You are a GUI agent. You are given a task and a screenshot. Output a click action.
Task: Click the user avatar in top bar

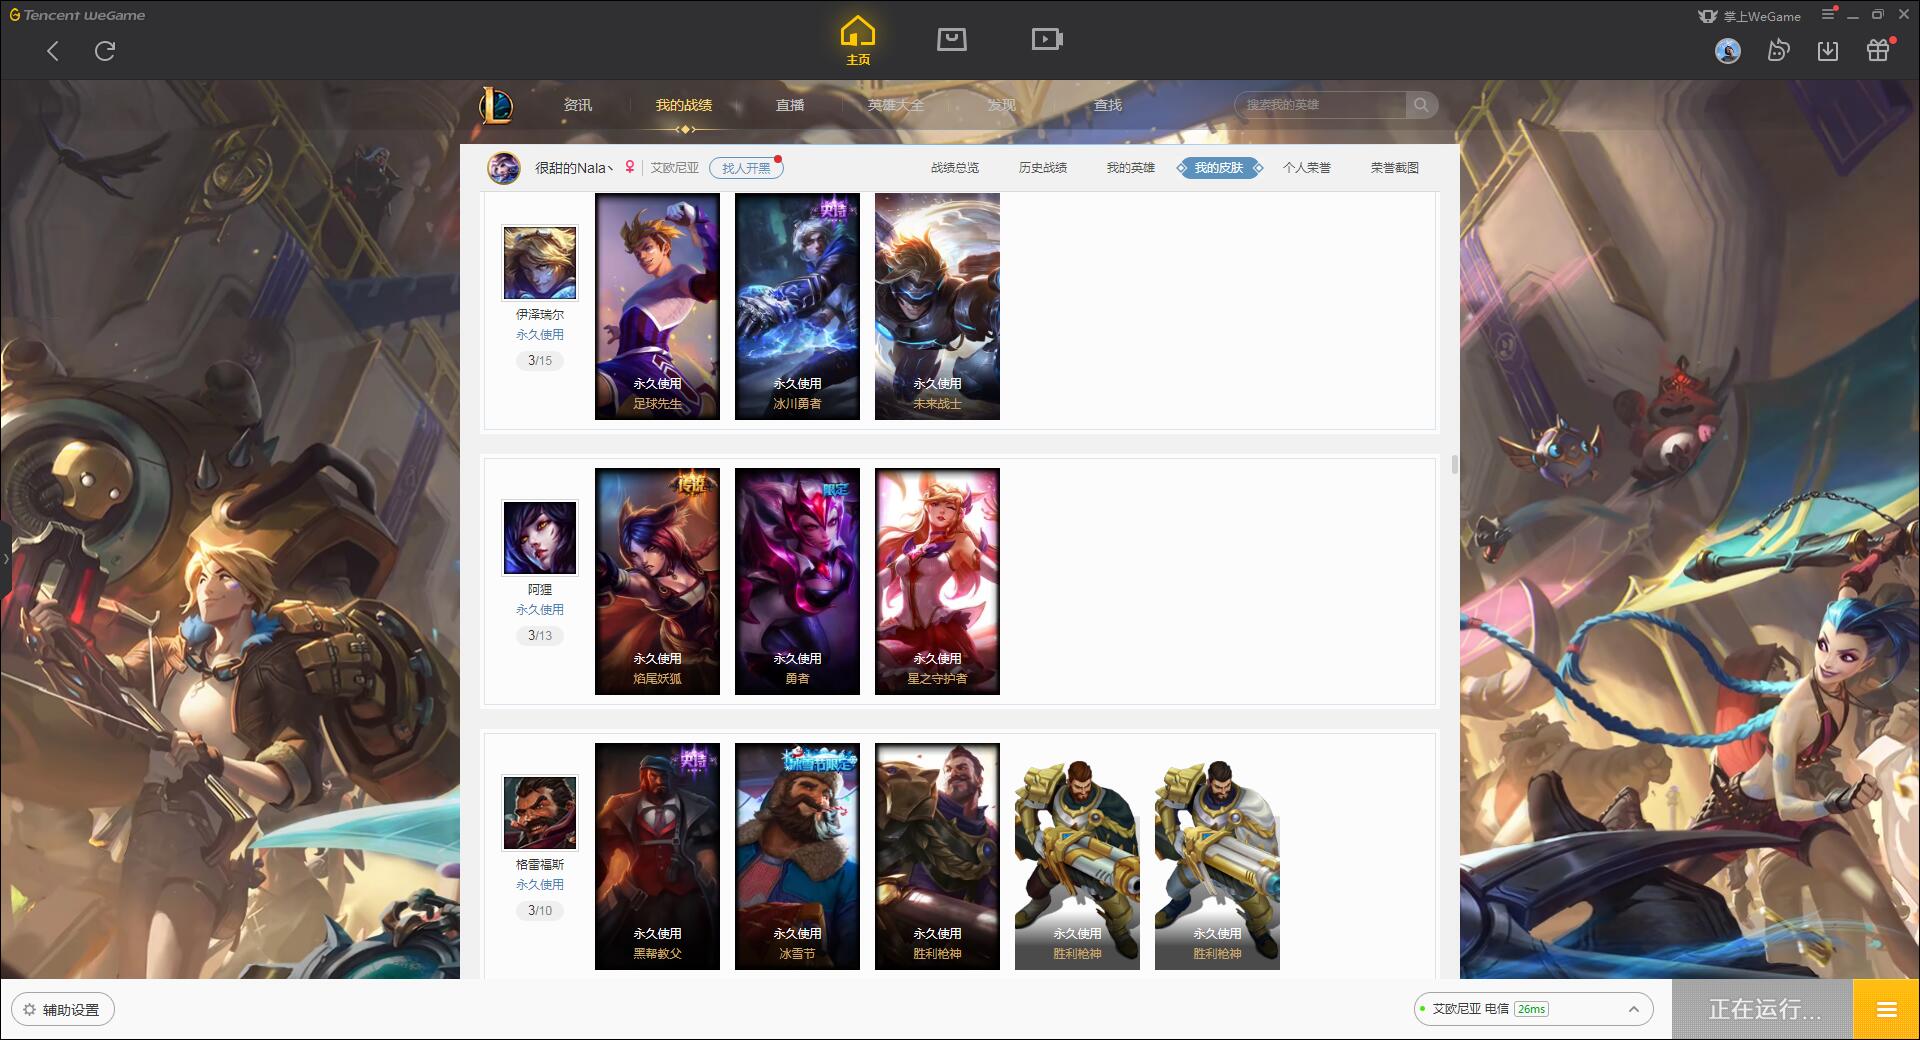click(1728, 51)
